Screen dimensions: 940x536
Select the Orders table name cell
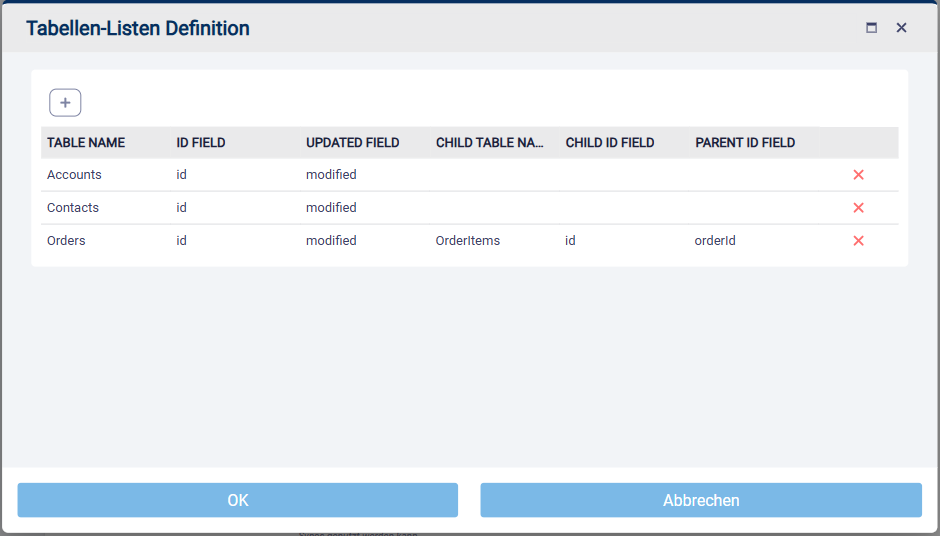click(x=66, y=241)
